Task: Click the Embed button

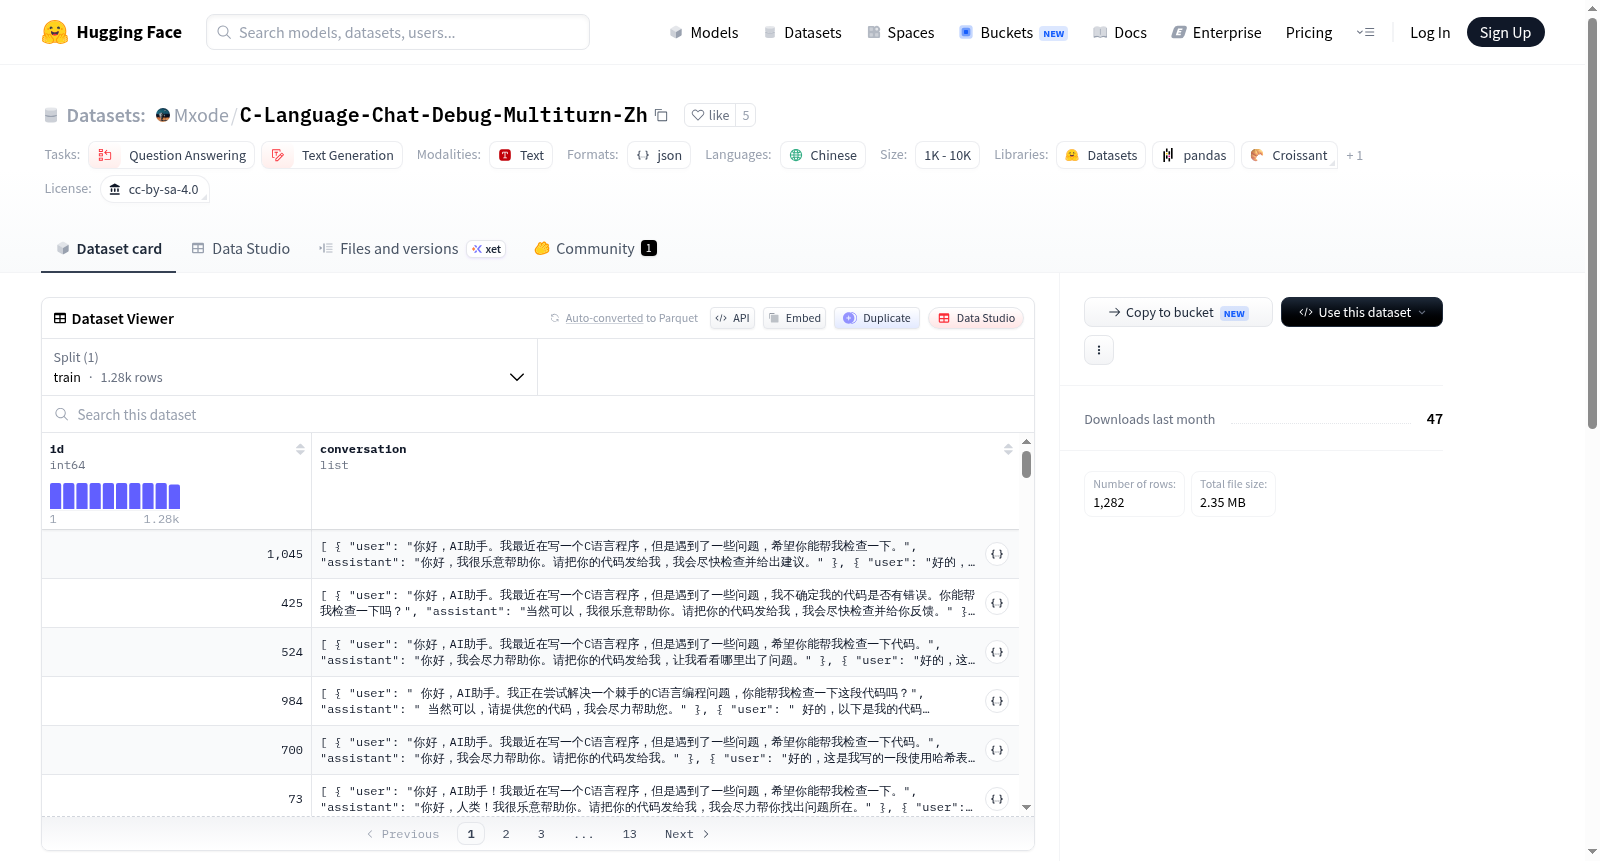Action: 794,318
